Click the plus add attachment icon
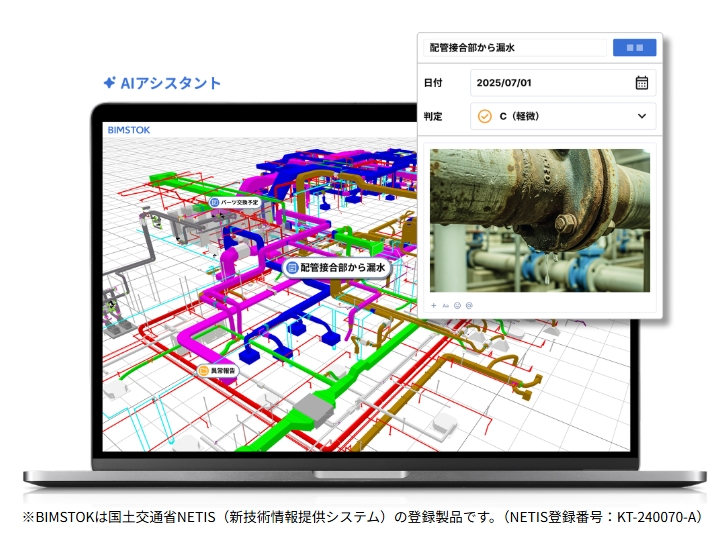The height and width of the screenshot is (544, 728). coord(434,305)
